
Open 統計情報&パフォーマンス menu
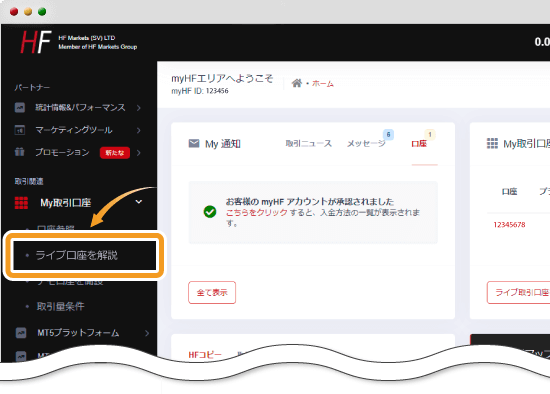click(x=80, y=107)
